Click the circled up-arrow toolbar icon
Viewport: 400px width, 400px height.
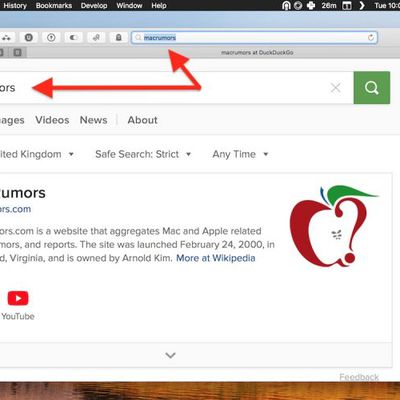coord(51,38)
